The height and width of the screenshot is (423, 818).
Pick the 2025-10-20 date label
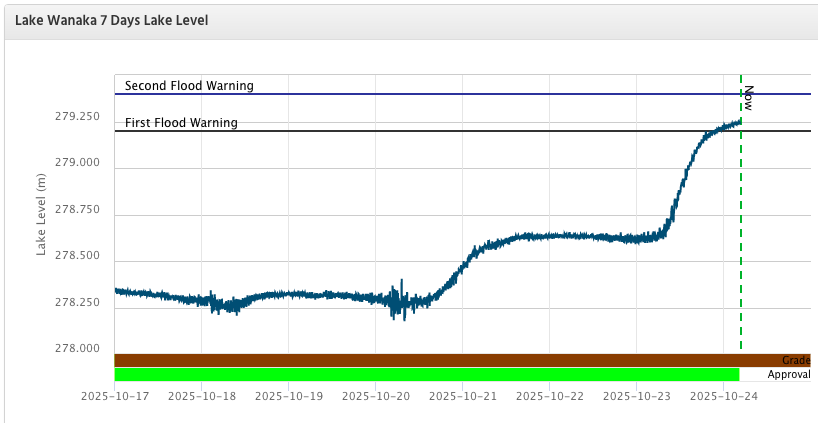click(x=375, y=396)
